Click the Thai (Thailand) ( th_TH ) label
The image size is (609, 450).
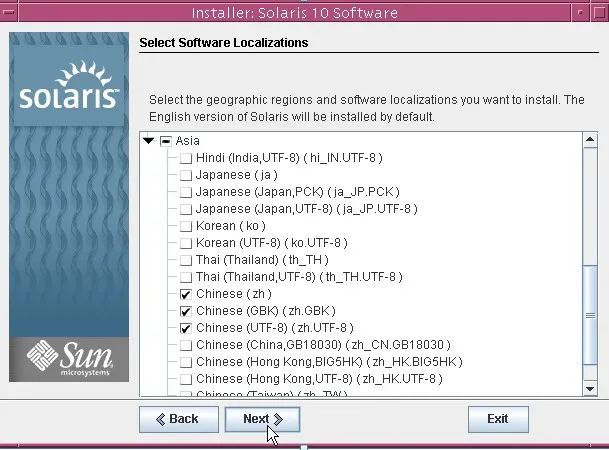pyautogui.click(x=262, y=260)
